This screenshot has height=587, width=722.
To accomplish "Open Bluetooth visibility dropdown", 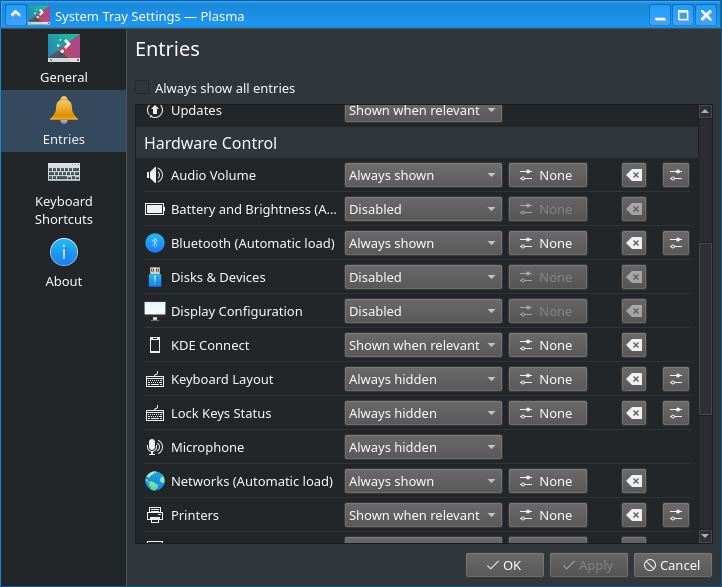I will pos(423,243).
